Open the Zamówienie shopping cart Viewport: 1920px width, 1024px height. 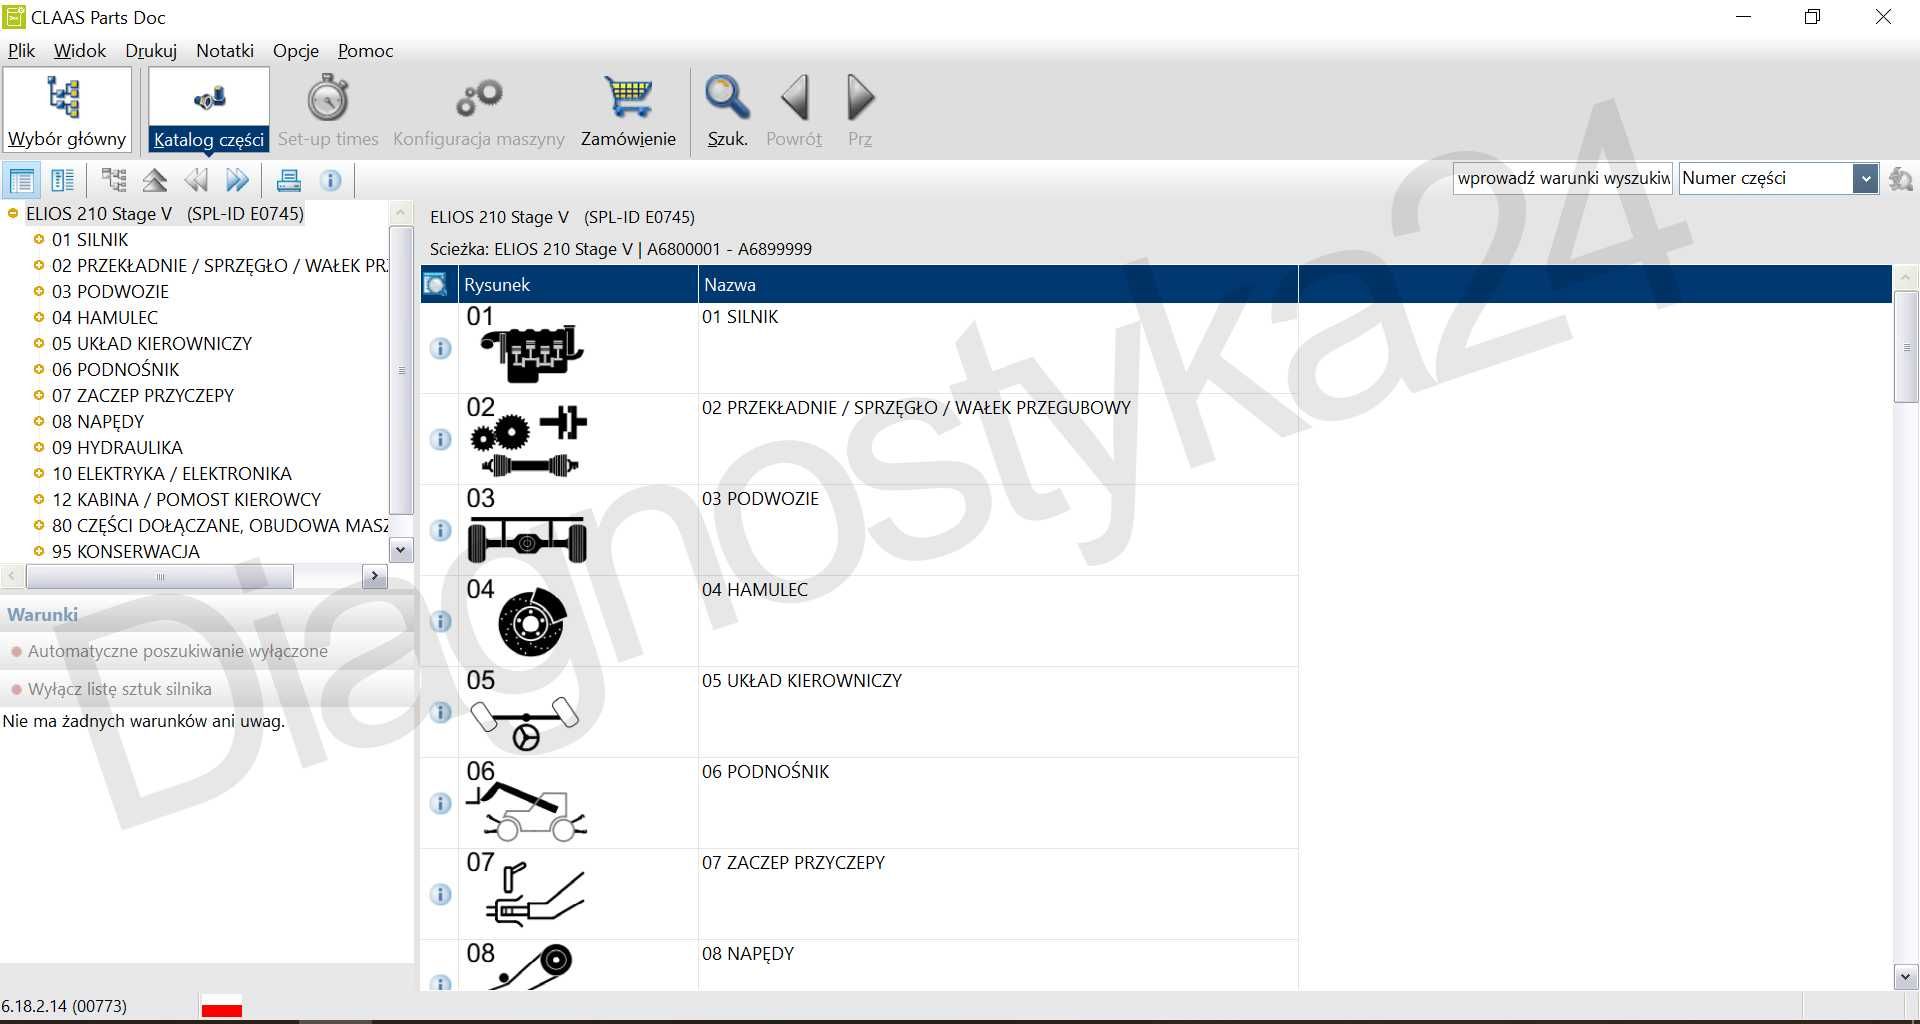(x=628, y=110)
